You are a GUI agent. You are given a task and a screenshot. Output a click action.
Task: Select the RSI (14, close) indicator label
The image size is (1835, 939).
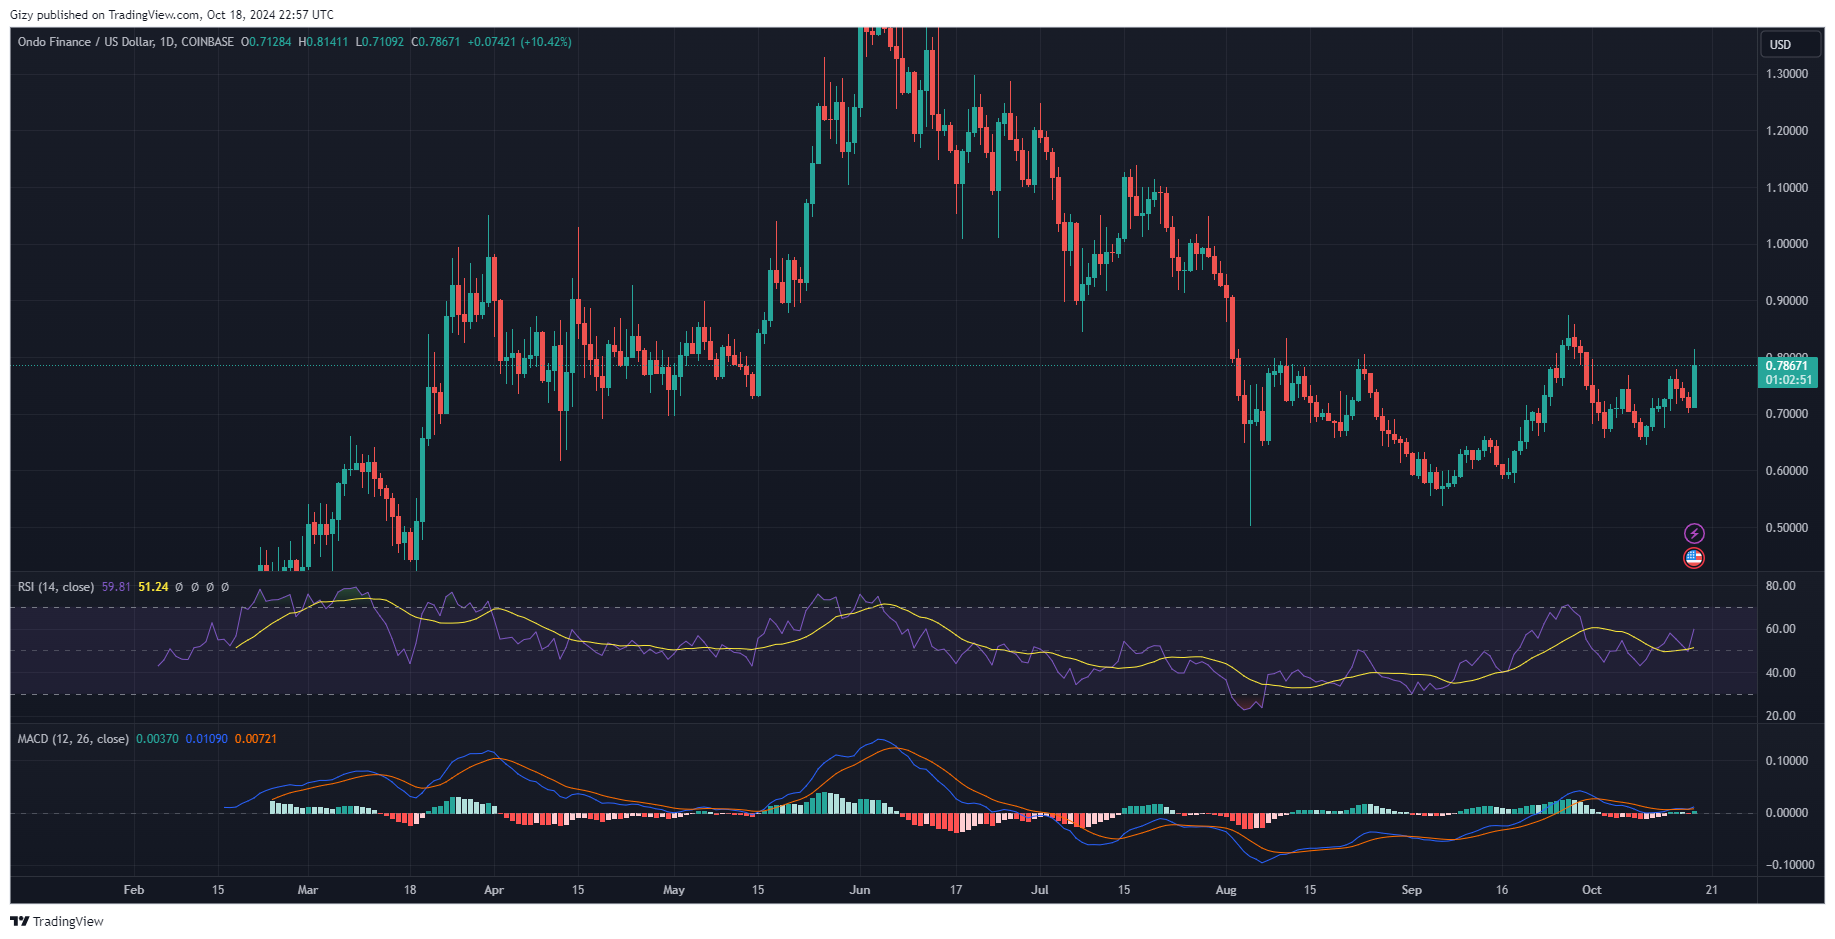click(x=56, y=587)
